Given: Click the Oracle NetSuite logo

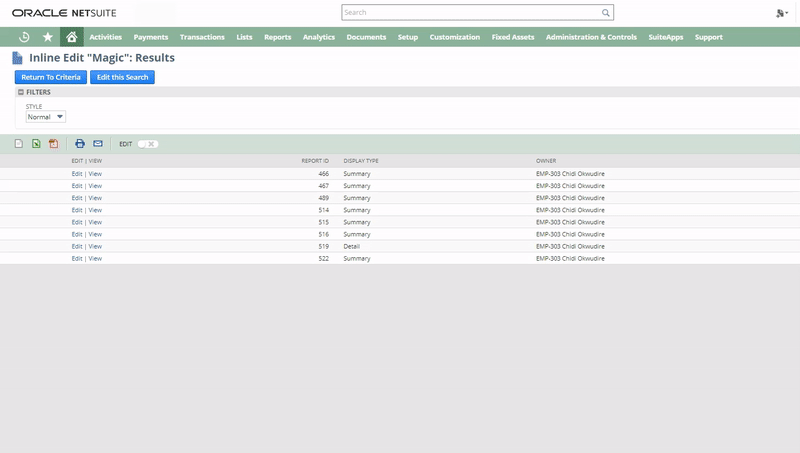Looking at the screenshot, I should [x=64, y=13].
